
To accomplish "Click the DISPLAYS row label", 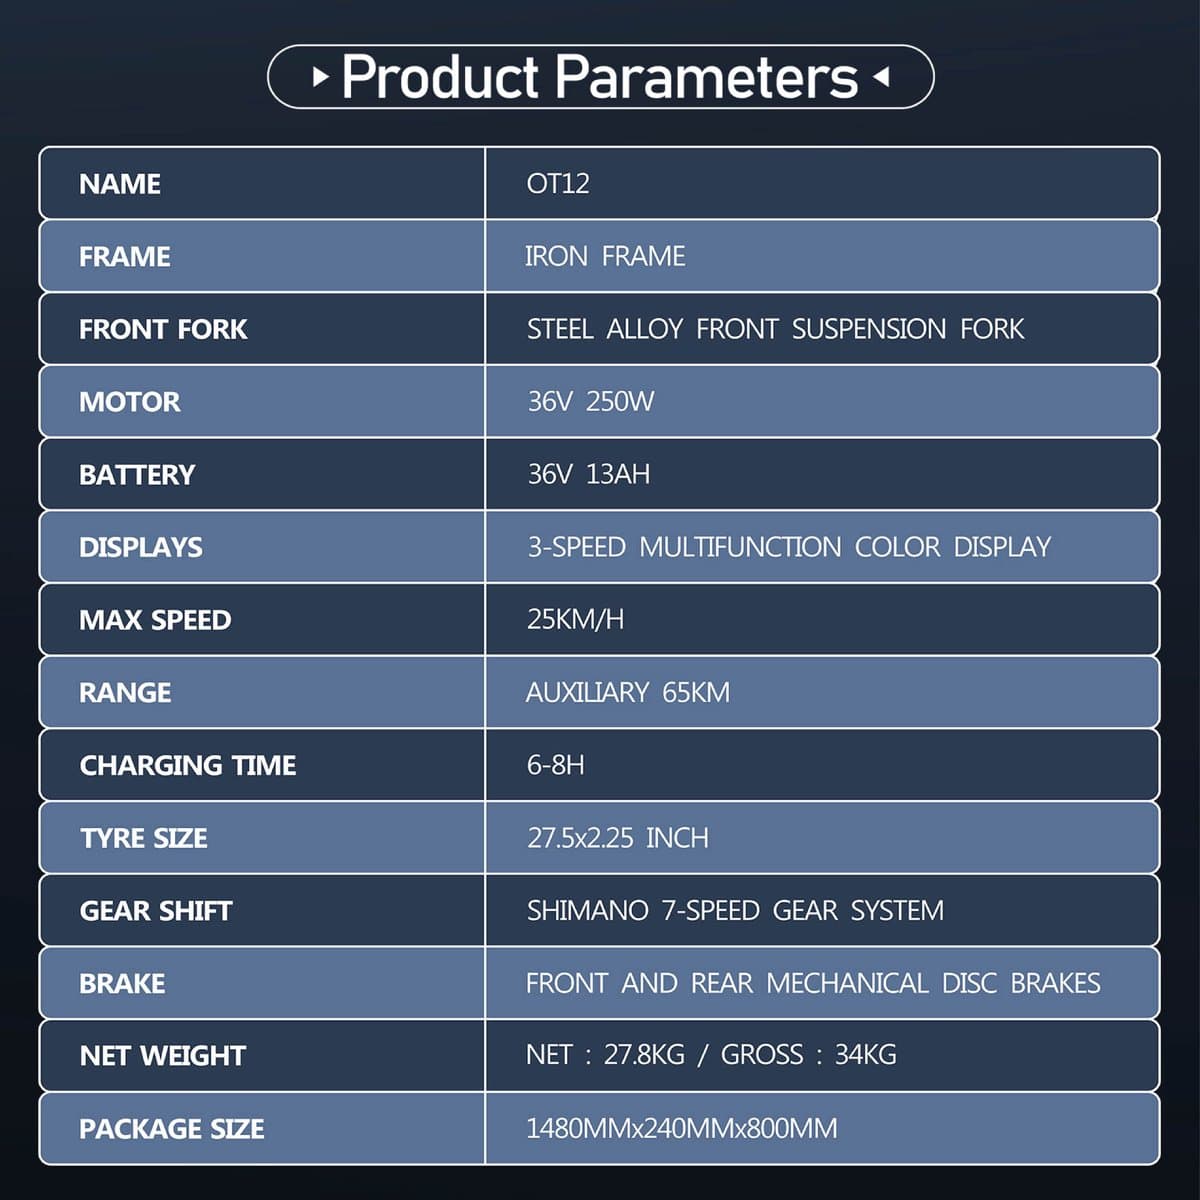I will coord(141,547).
